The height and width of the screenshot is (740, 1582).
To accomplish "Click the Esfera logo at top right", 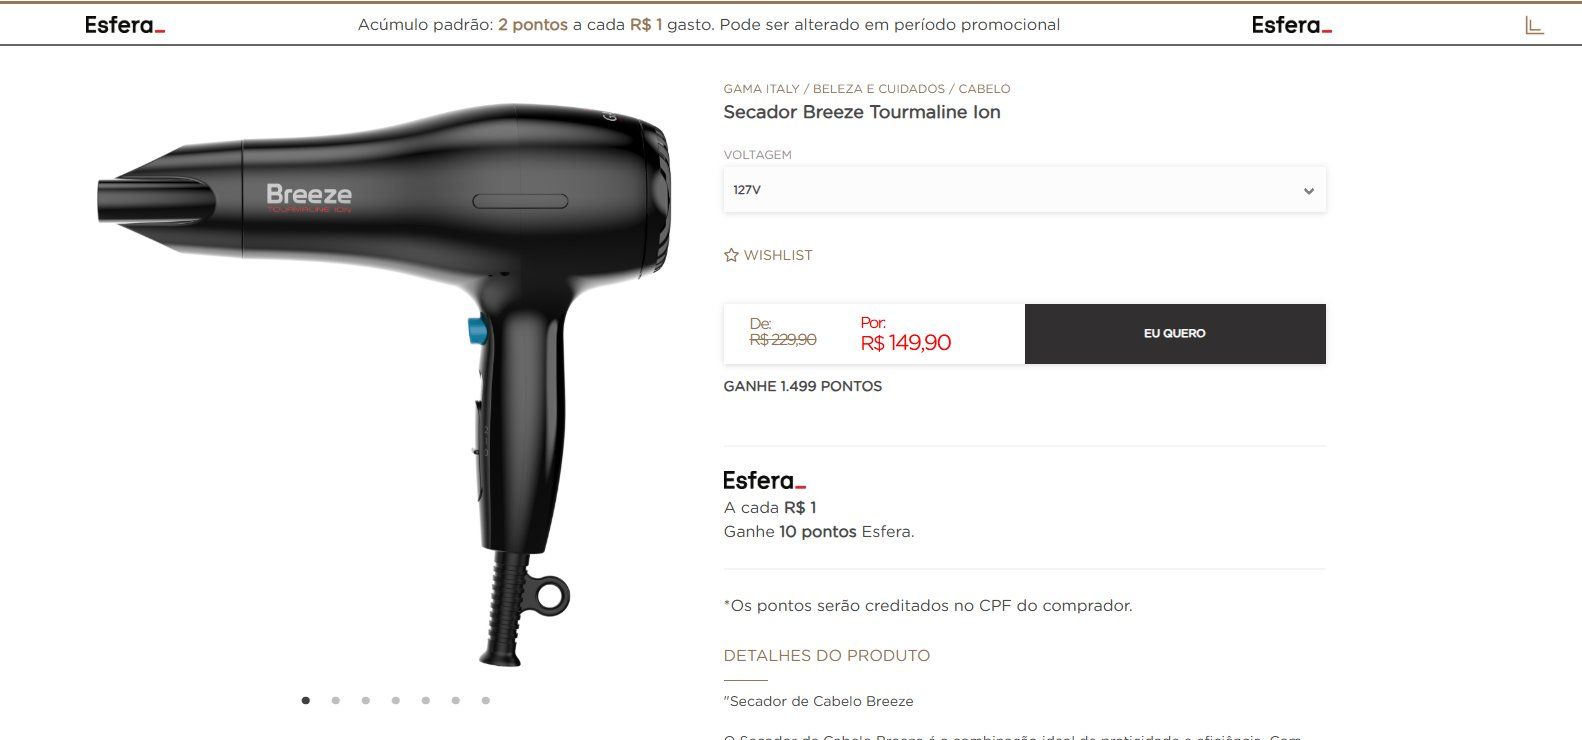I will [x=1292, y=25].
